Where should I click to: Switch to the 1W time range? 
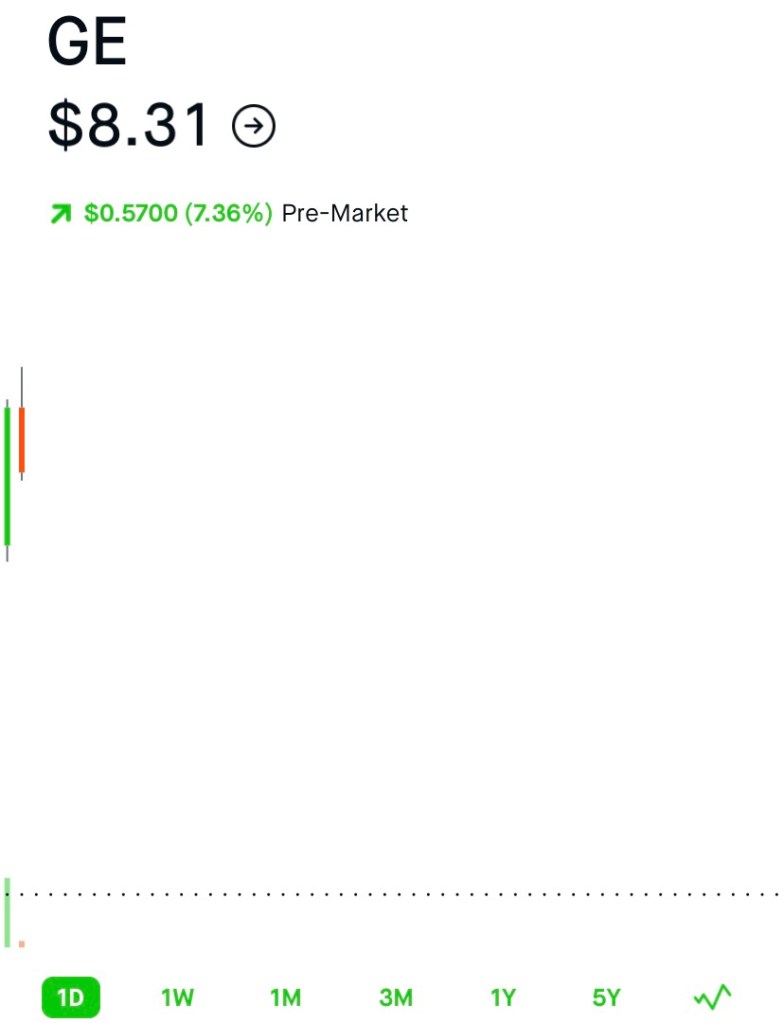coord(177,997)
